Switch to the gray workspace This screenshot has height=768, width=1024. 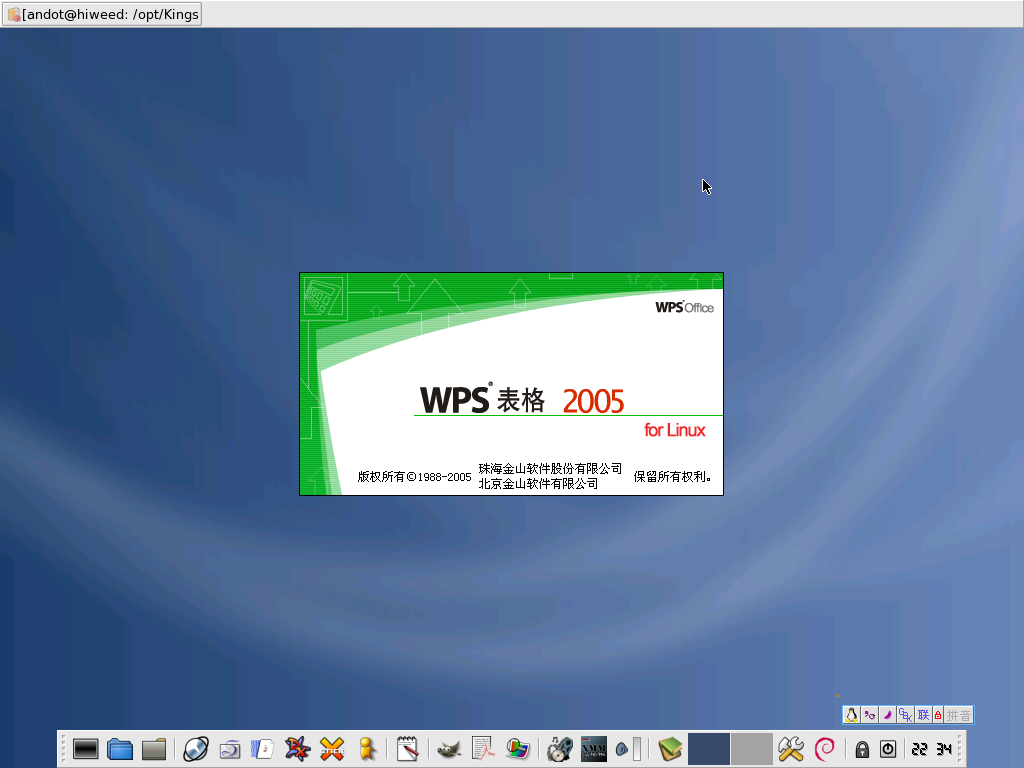click(752, 749)
